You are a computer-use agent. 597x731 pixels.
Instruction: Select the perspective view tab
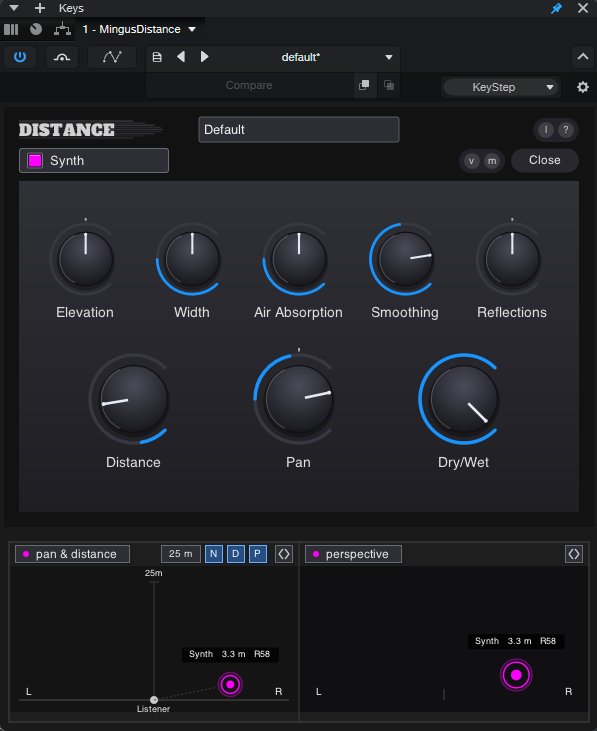353,554
